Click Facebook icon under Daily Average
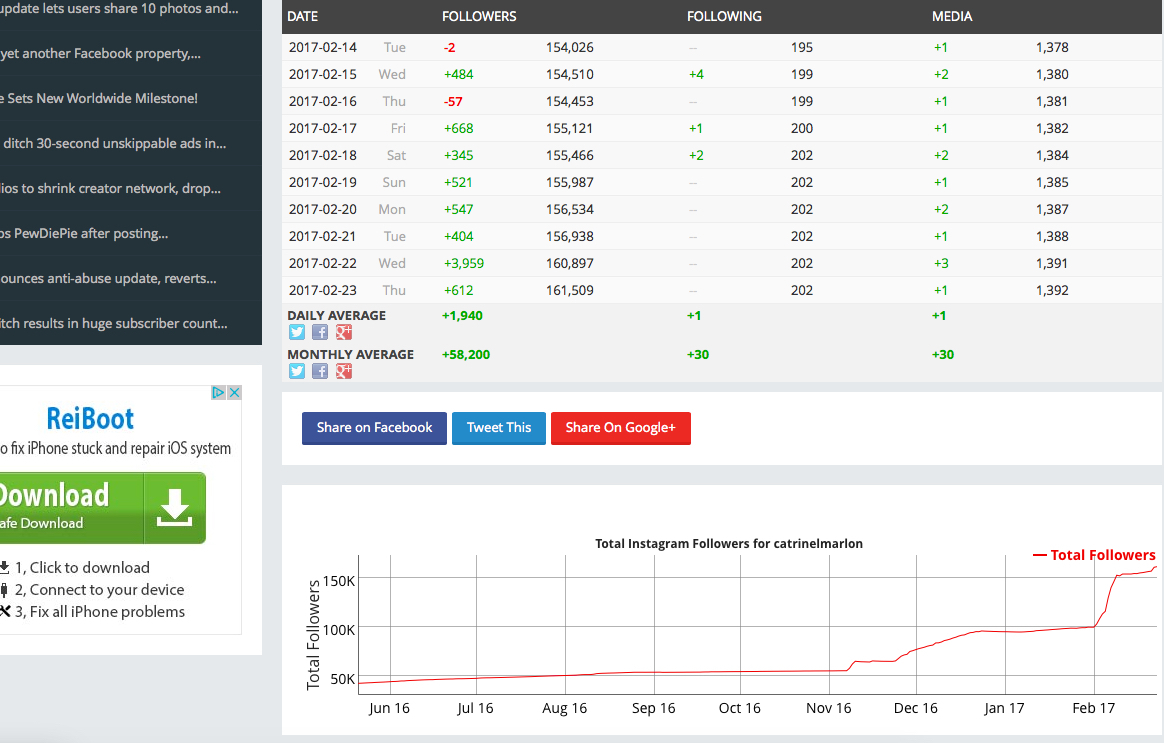Viewport: 1164px width, 743px height. [x=320, y=333]
